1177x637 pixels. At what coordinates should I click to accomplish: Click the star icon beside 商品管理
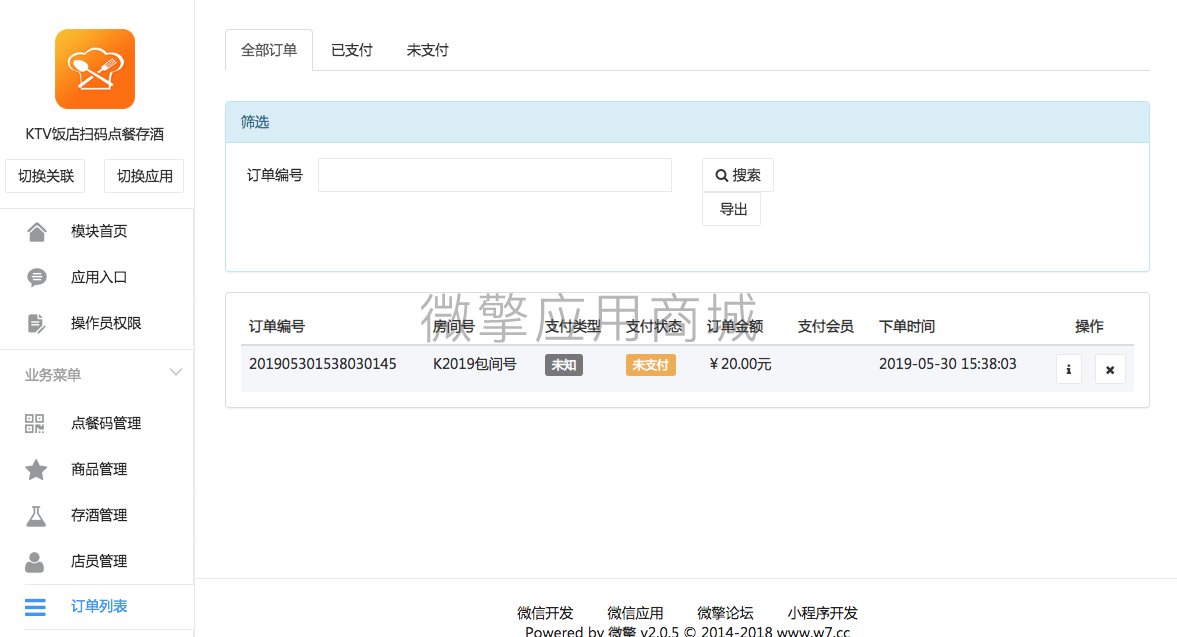click(35, 470)
